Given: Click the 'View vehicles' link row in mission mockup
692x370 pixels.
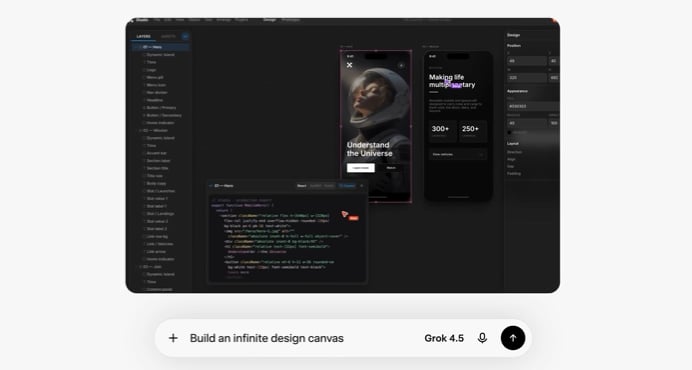Looking at the screenshot, I should pos(458,155).
